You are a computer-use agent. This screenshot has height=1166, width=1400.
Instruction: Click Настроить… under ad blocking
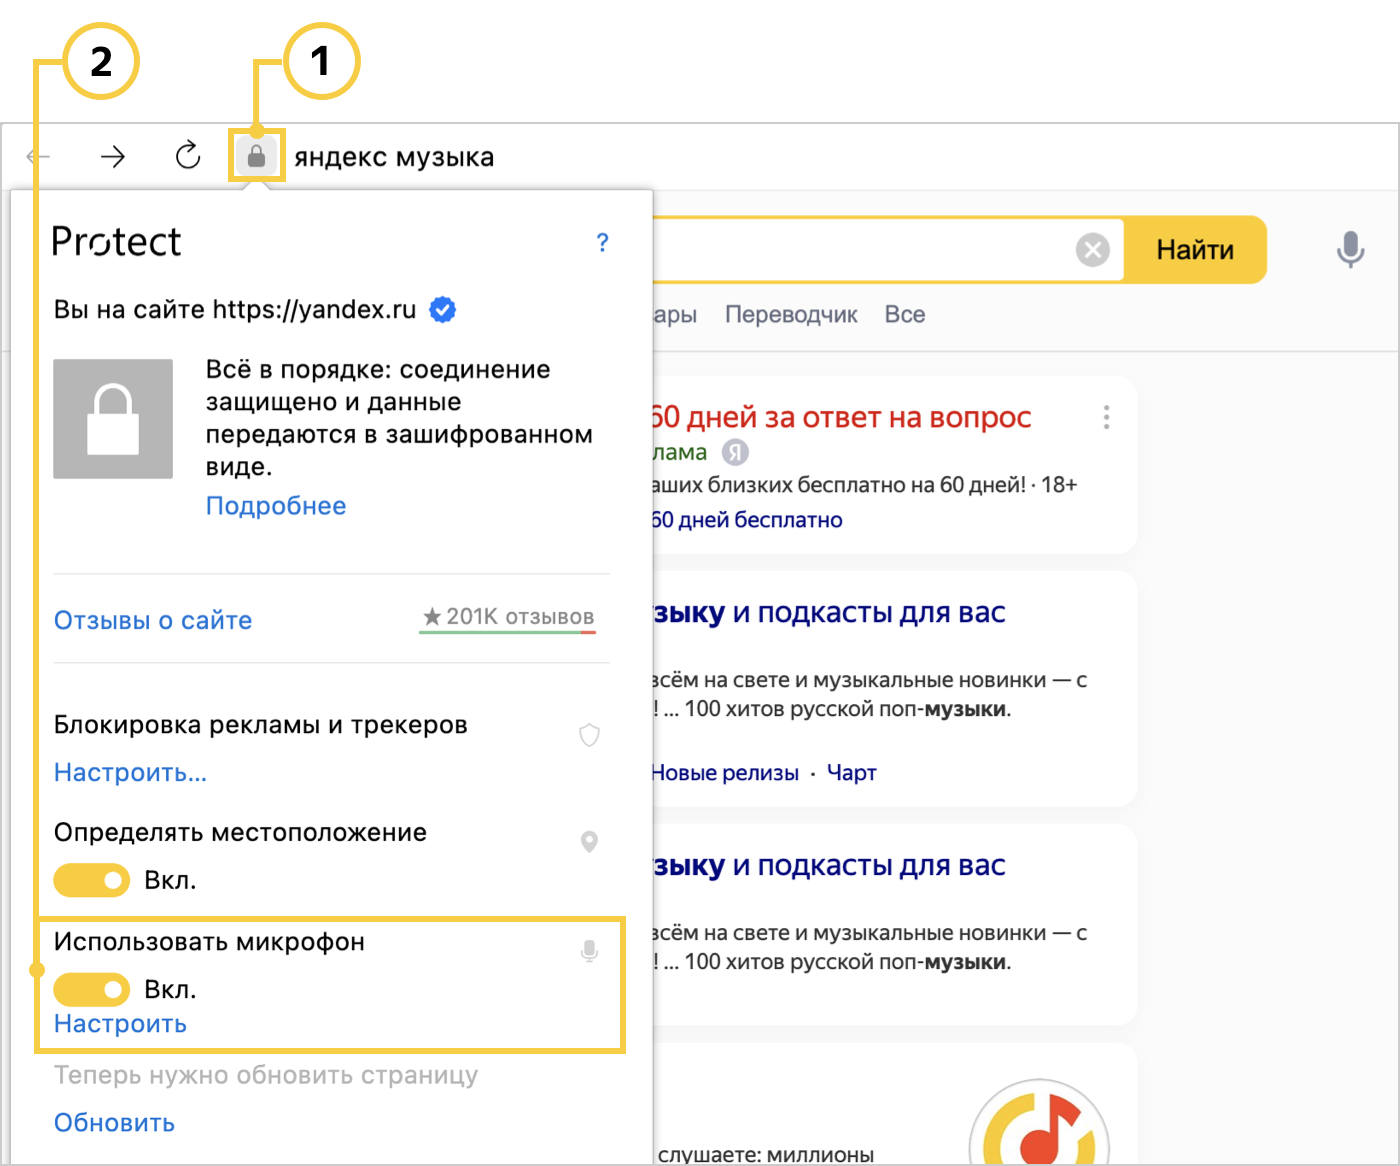pos(131,772)
